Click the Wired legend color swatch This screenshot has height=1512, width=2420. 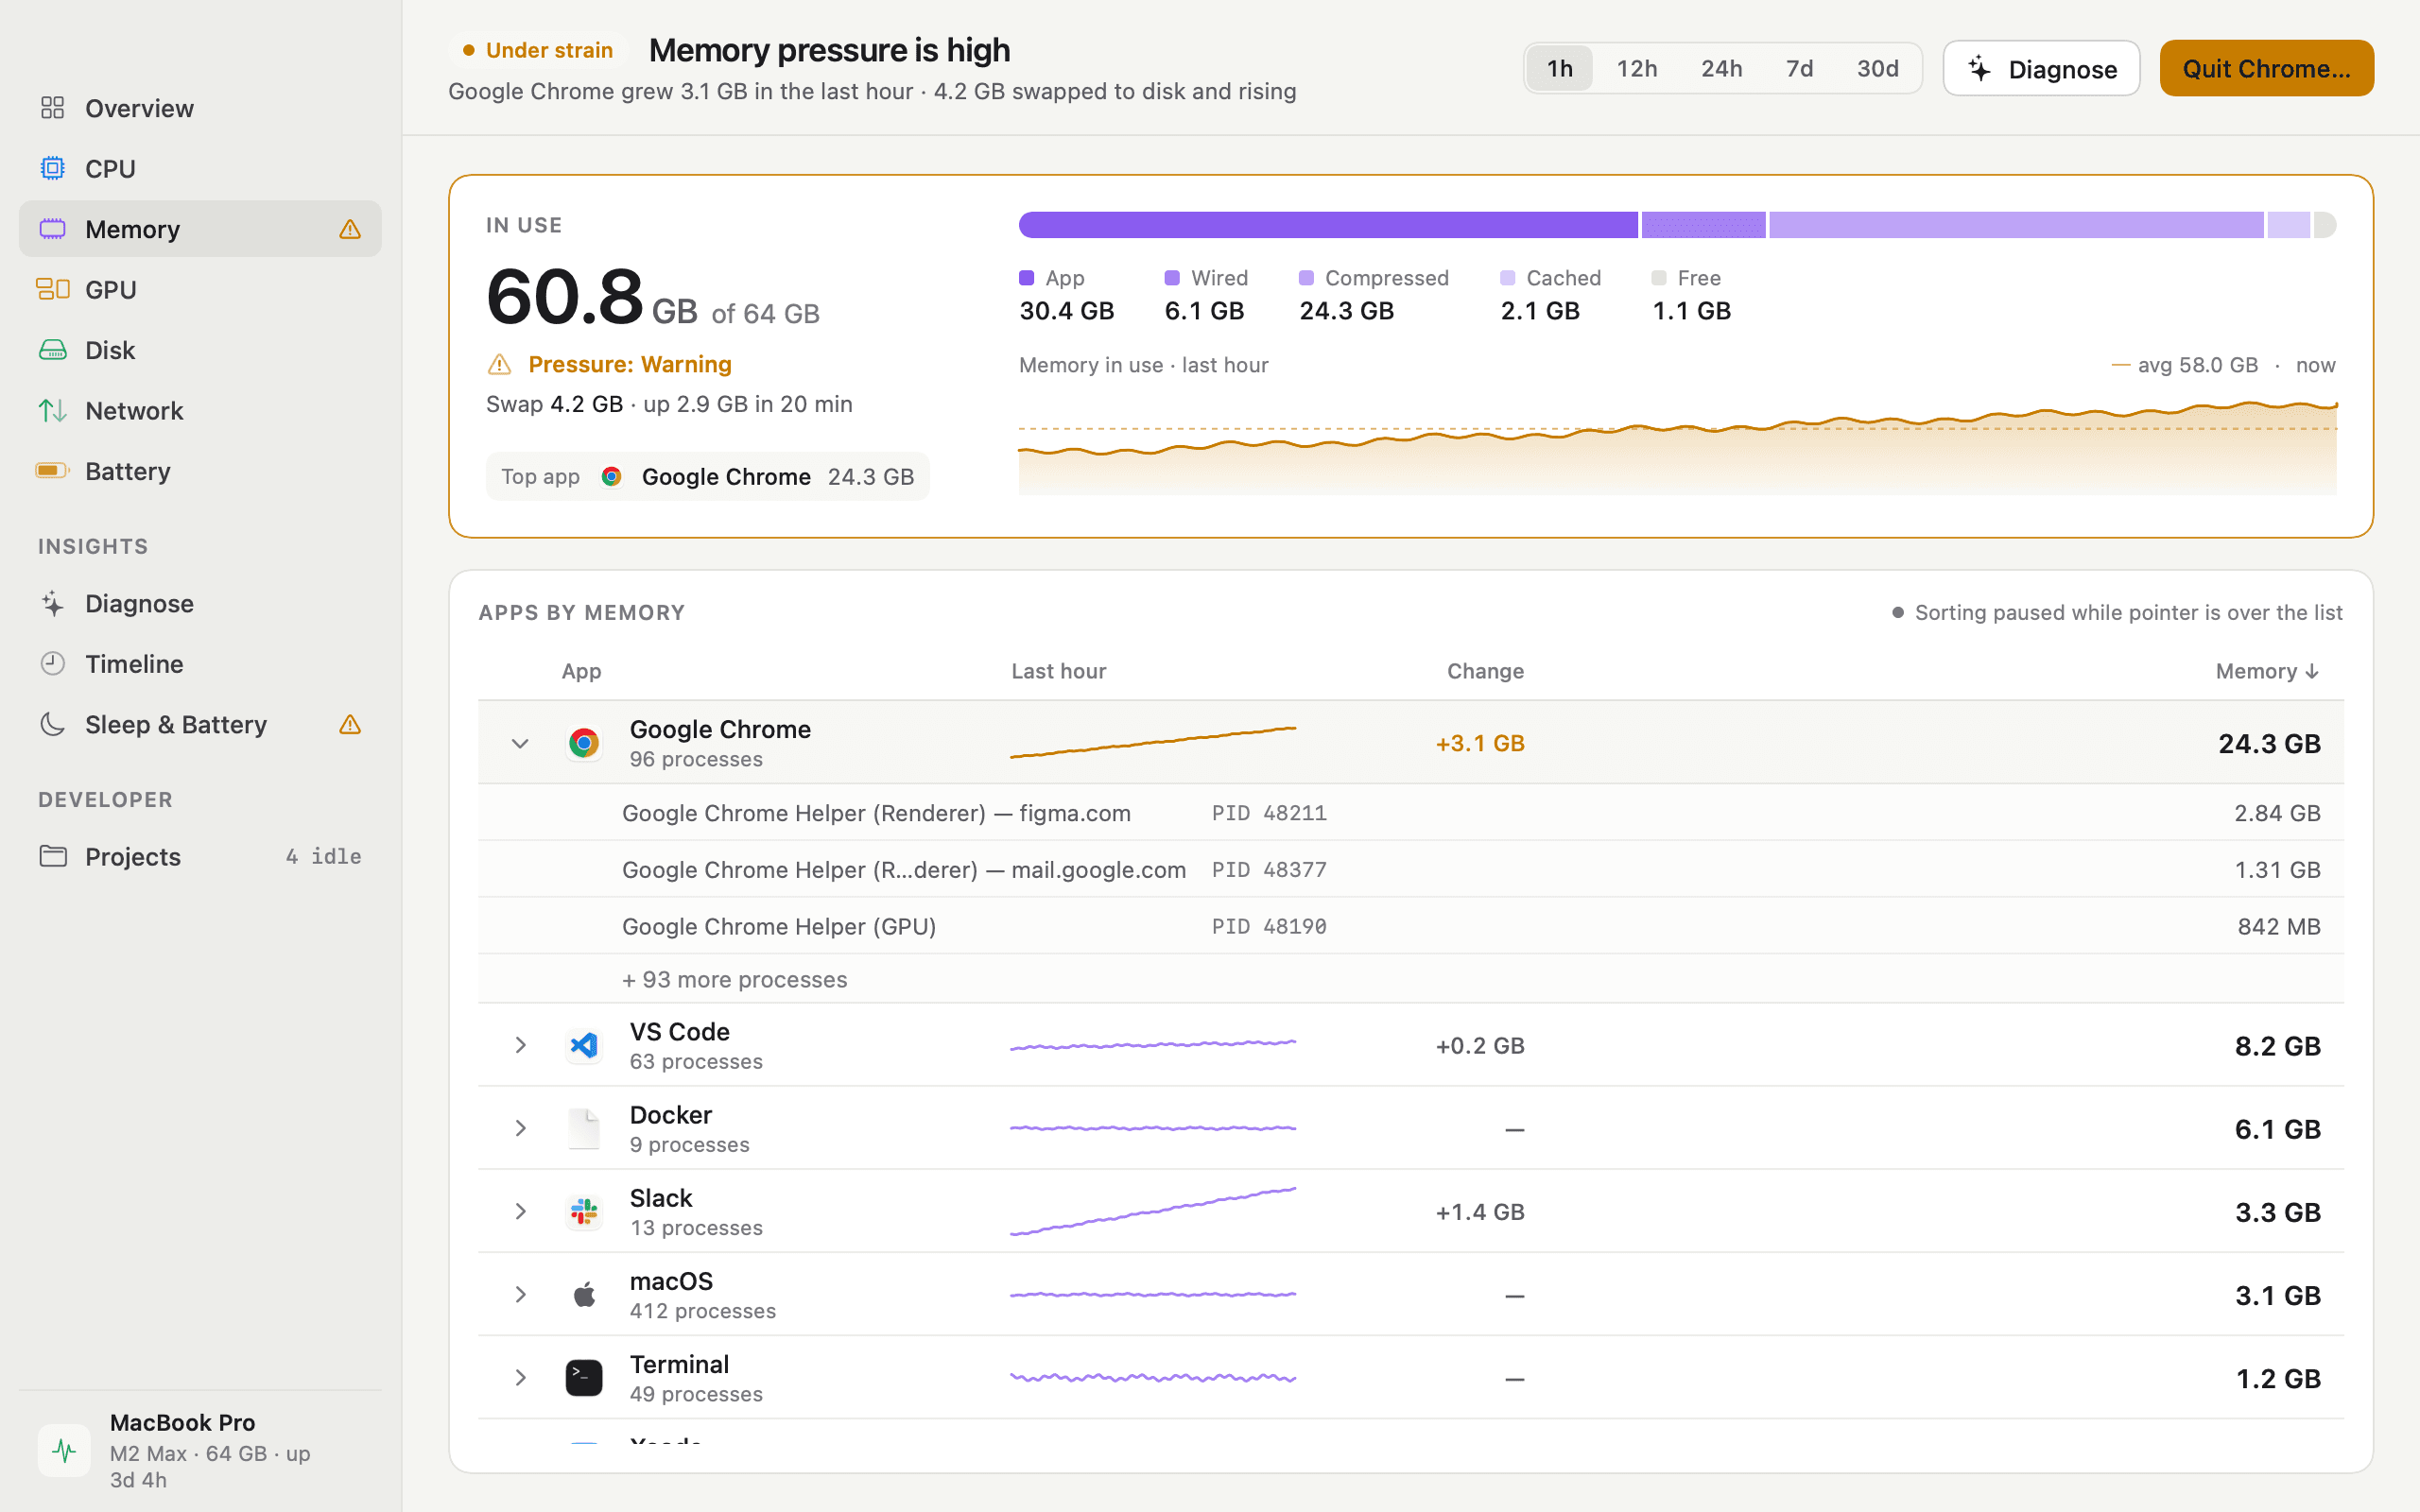(1172, 278)
